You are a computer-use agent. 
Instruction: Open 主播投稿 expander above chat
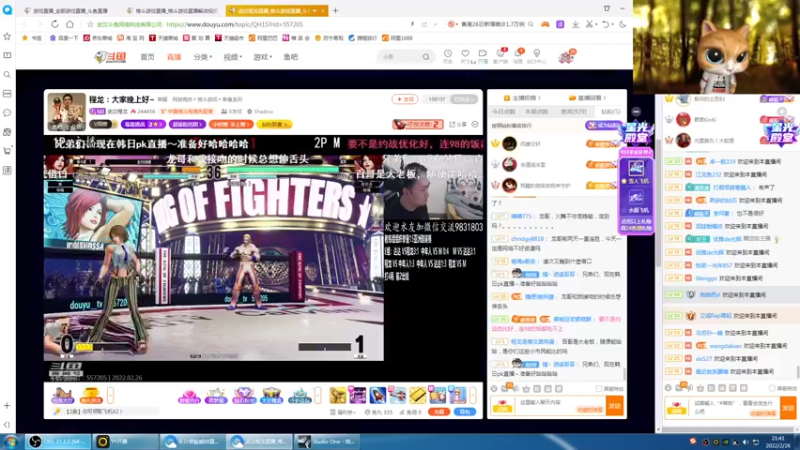tap(522, 98)
